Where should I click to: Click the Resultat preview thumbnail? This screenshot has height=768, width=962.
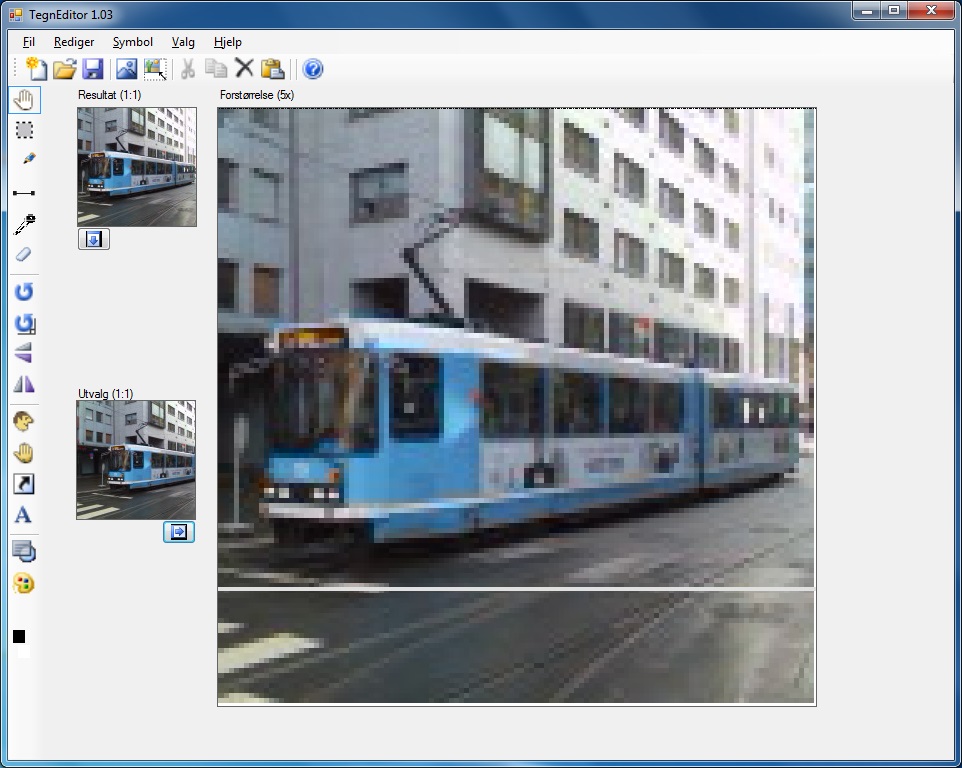(x=137, y=167)
